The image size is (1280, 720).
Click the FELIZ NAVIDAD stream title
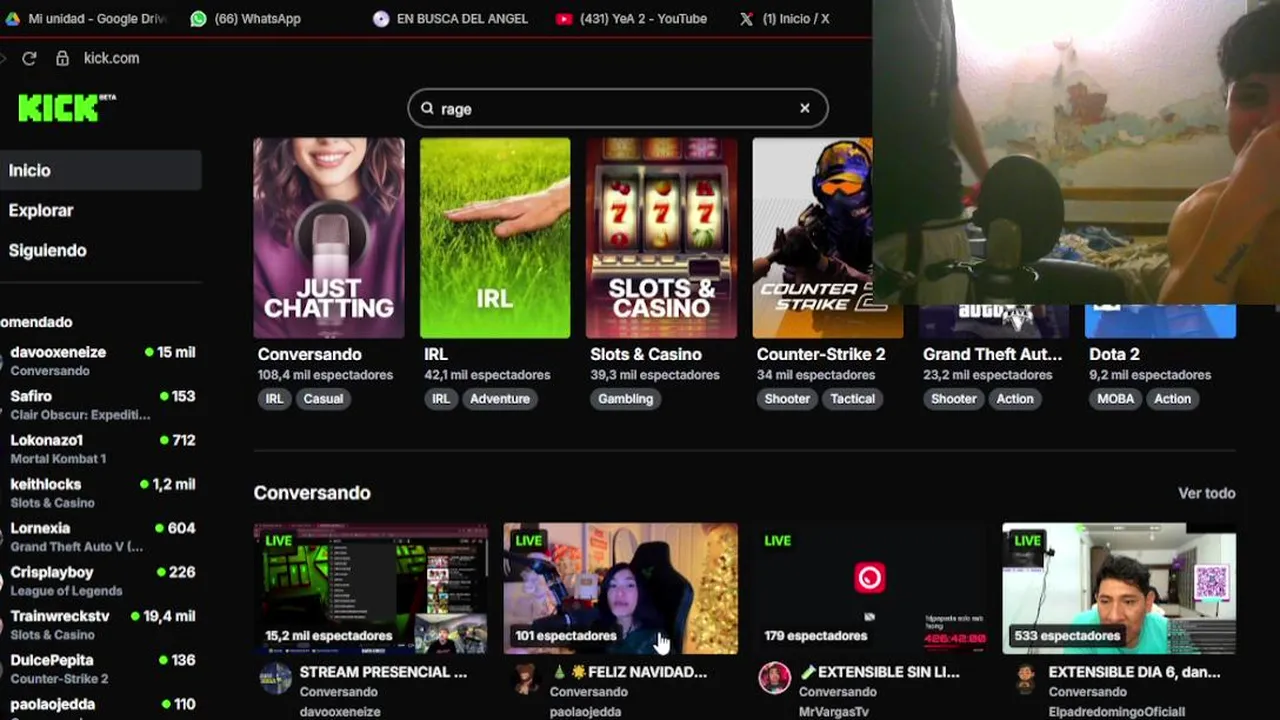point(628,672)
